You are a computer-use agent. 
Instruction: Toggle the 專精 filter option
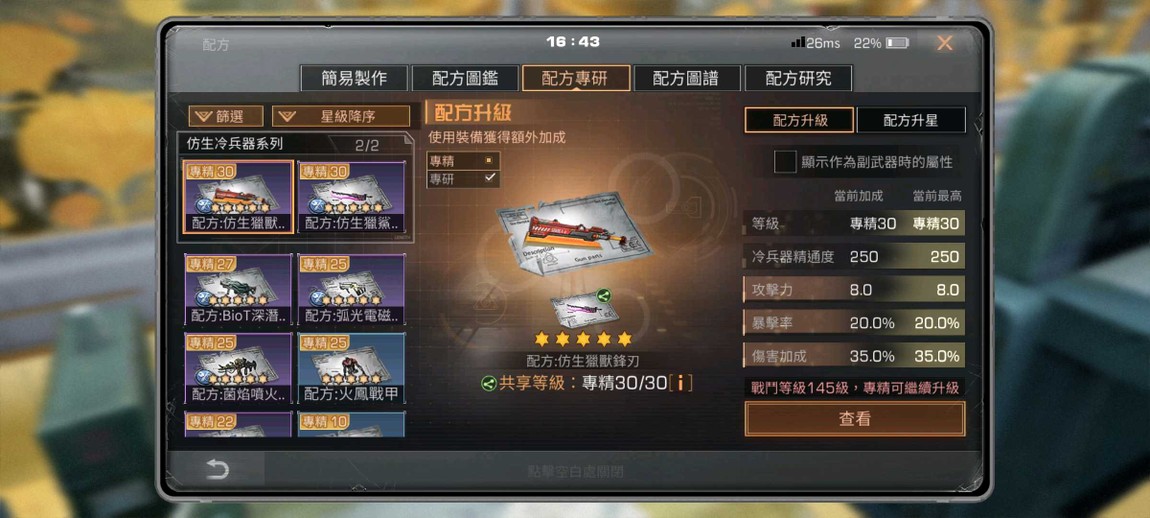pos(464,161)
